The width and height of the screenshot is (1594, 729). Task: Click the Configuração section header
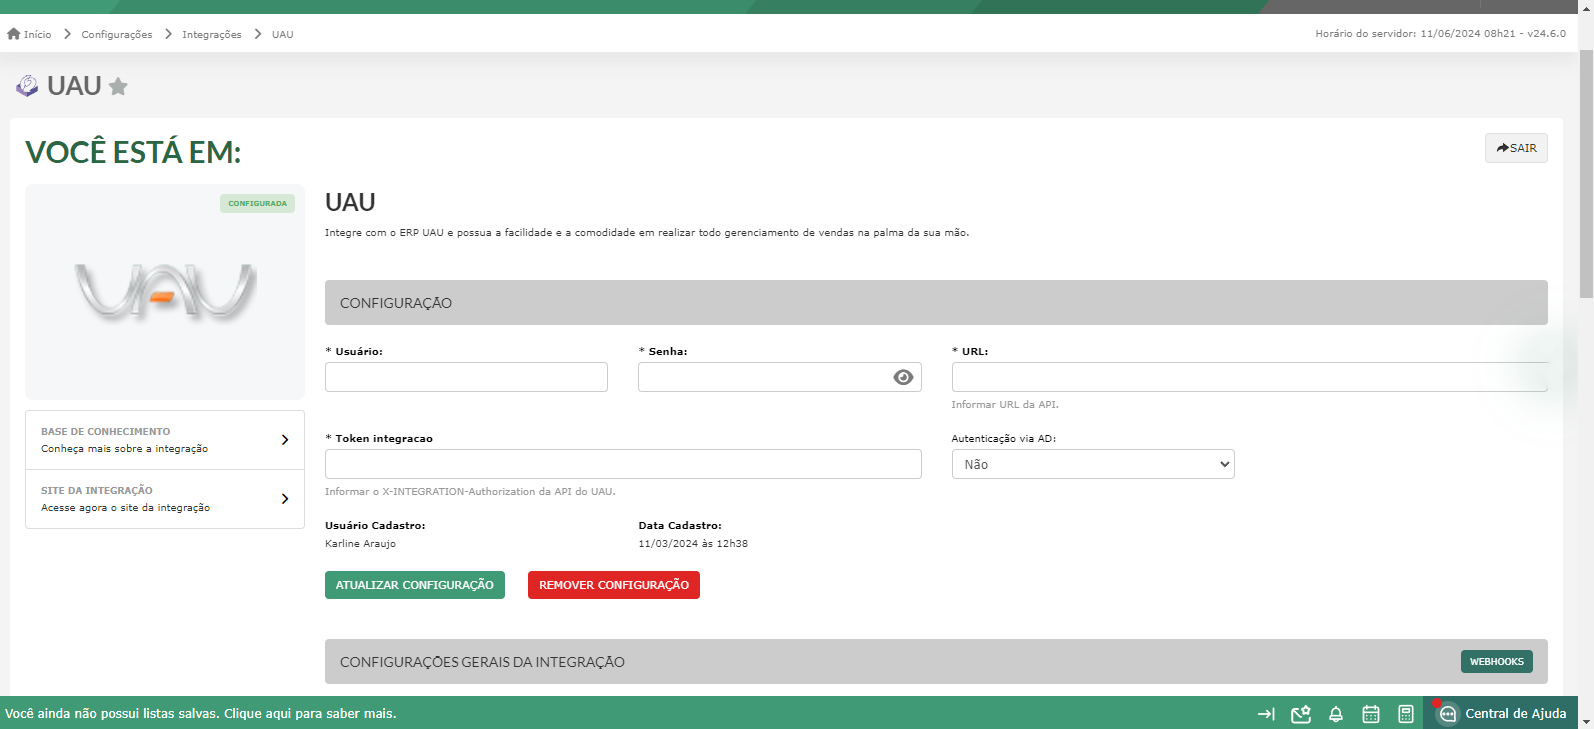936,302
